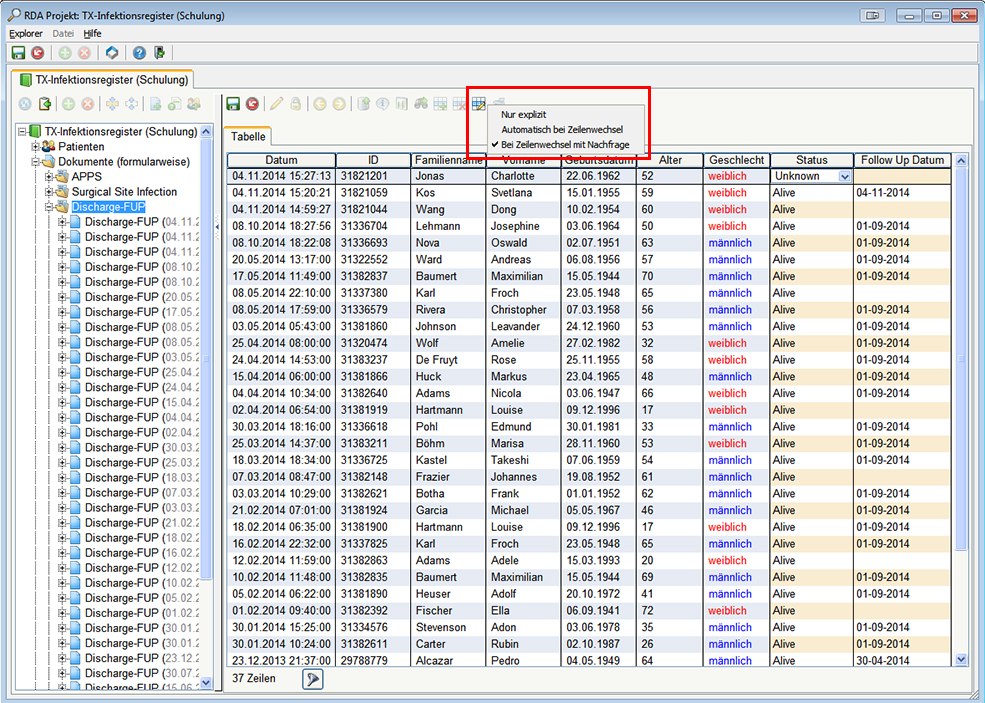This screenshot has height=703, width=985.
Task: Click the exit door icon in main toolbar
Action: pos(159,53)
